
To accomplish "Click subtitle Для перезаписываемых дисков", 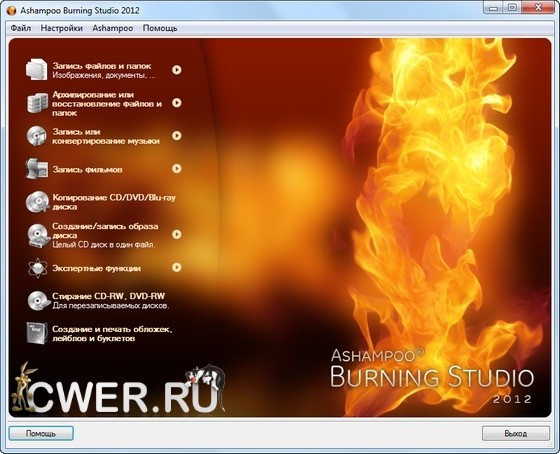I will (111, 306).
